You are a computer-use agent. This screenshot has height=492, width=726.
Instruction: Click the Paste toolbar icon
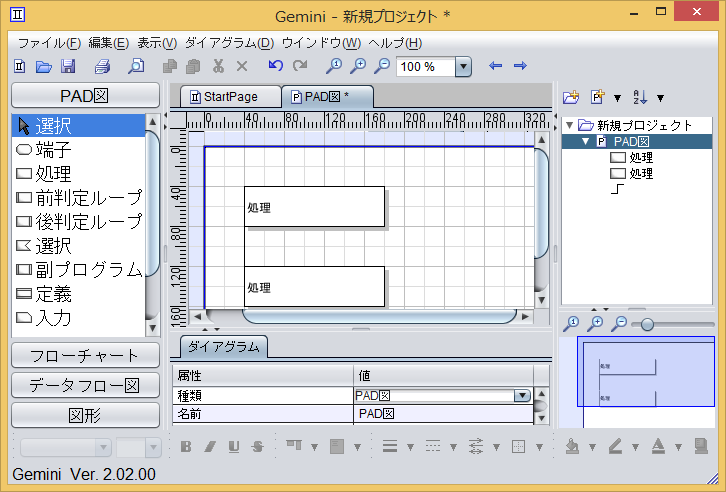tap(193, 66)
